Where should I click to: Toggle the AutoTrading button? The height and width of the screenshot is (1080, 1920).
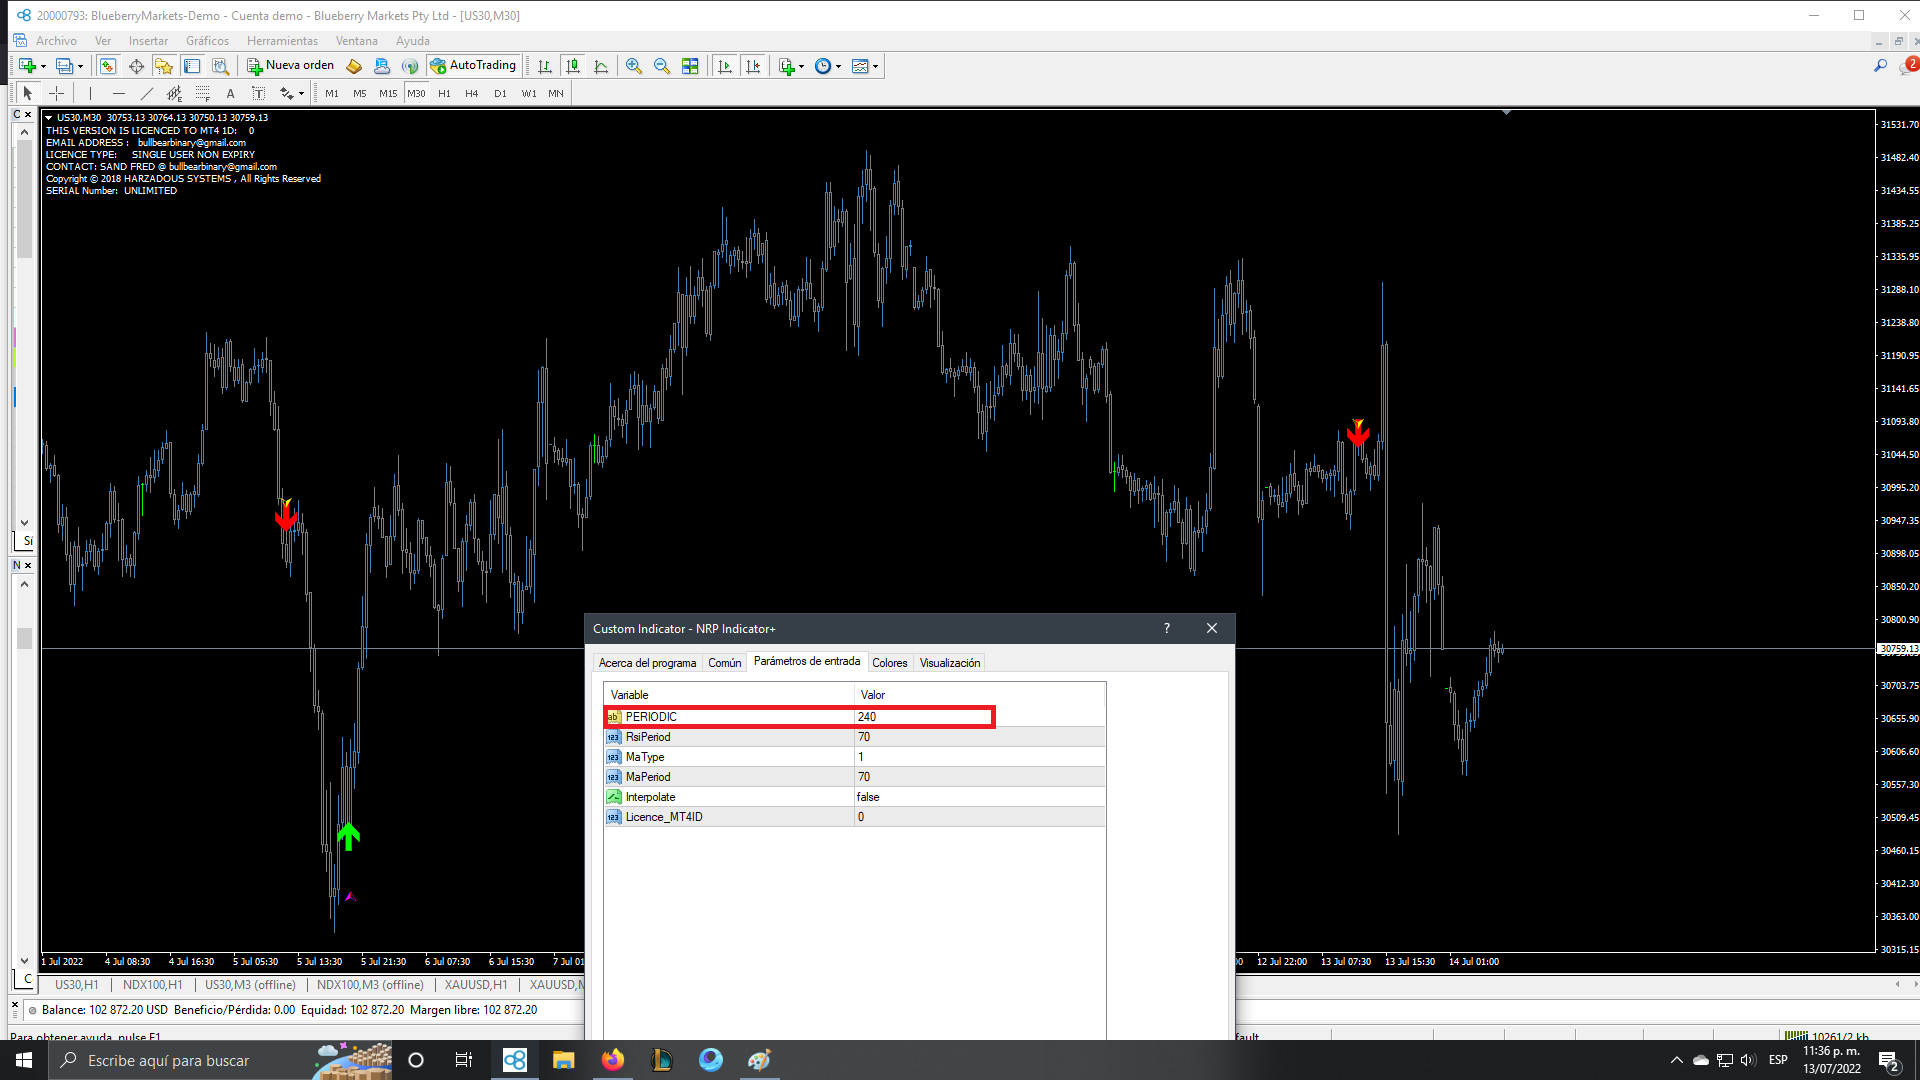(474, 66)
